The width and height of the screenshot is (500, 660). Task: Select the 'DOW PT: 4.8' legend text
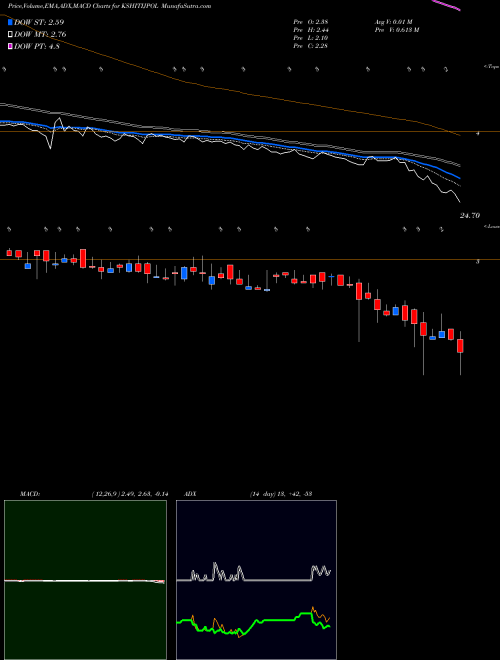tap(37, 46)
